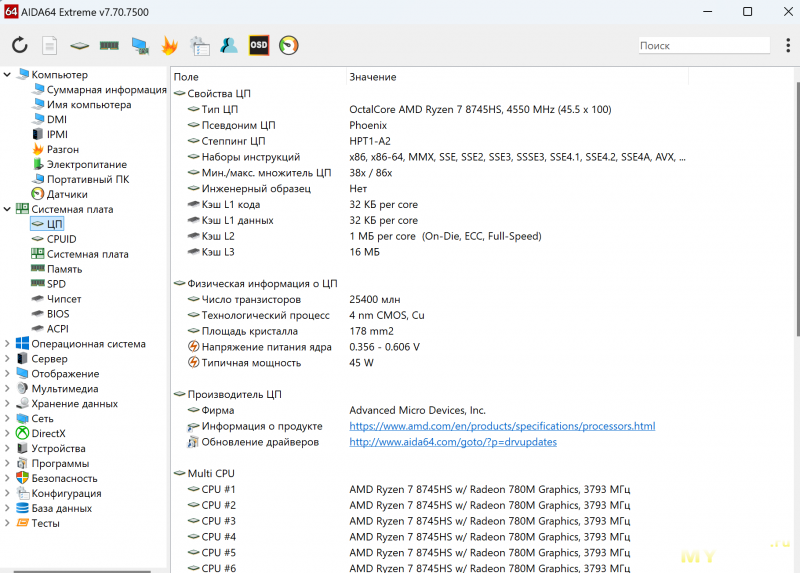Select the Датчики gauge icon item

[x=60, y=194]
